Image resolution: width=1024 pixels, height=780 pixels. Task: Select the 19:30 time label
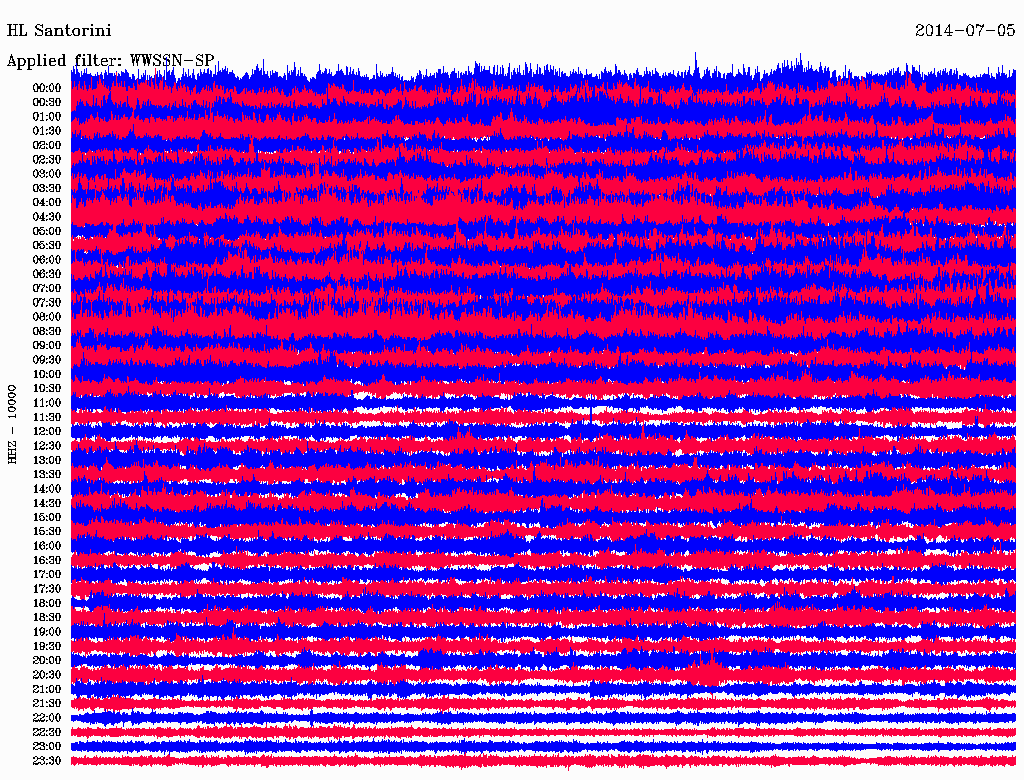(47, 647)
